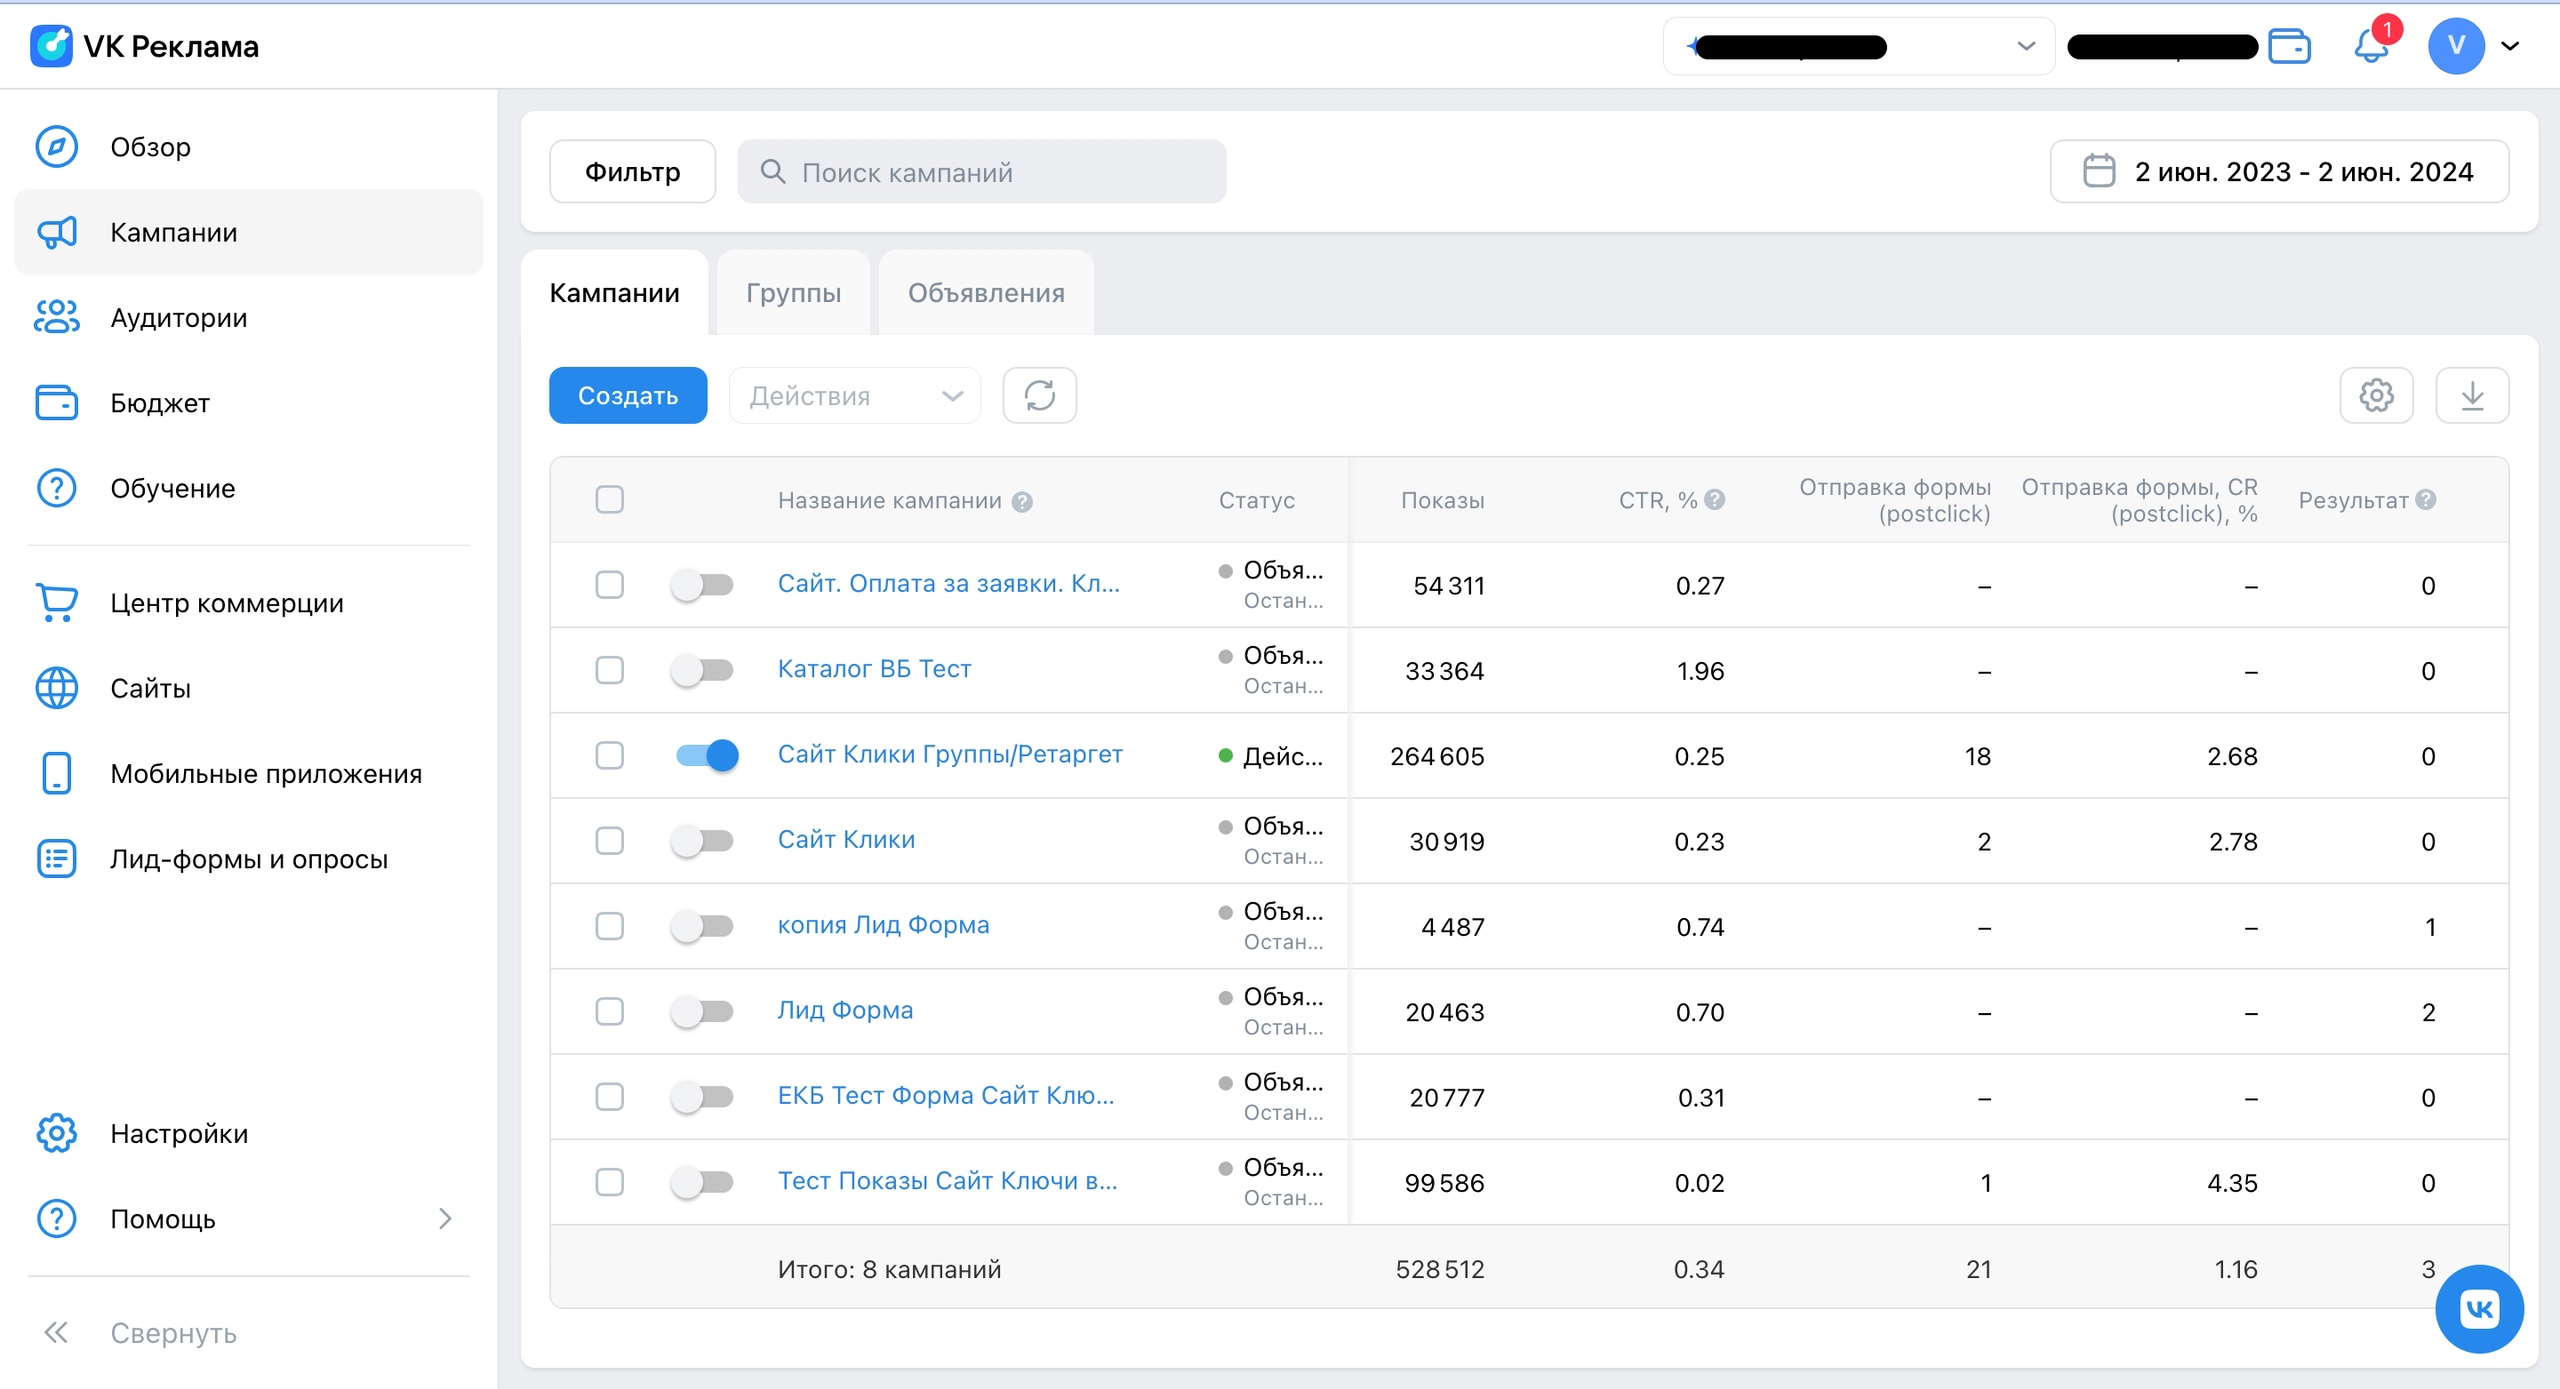Viewport: 2560px width, 1389px height.
Task: Check the select-all campaigns checkbox
Action: tap(609, 499)
